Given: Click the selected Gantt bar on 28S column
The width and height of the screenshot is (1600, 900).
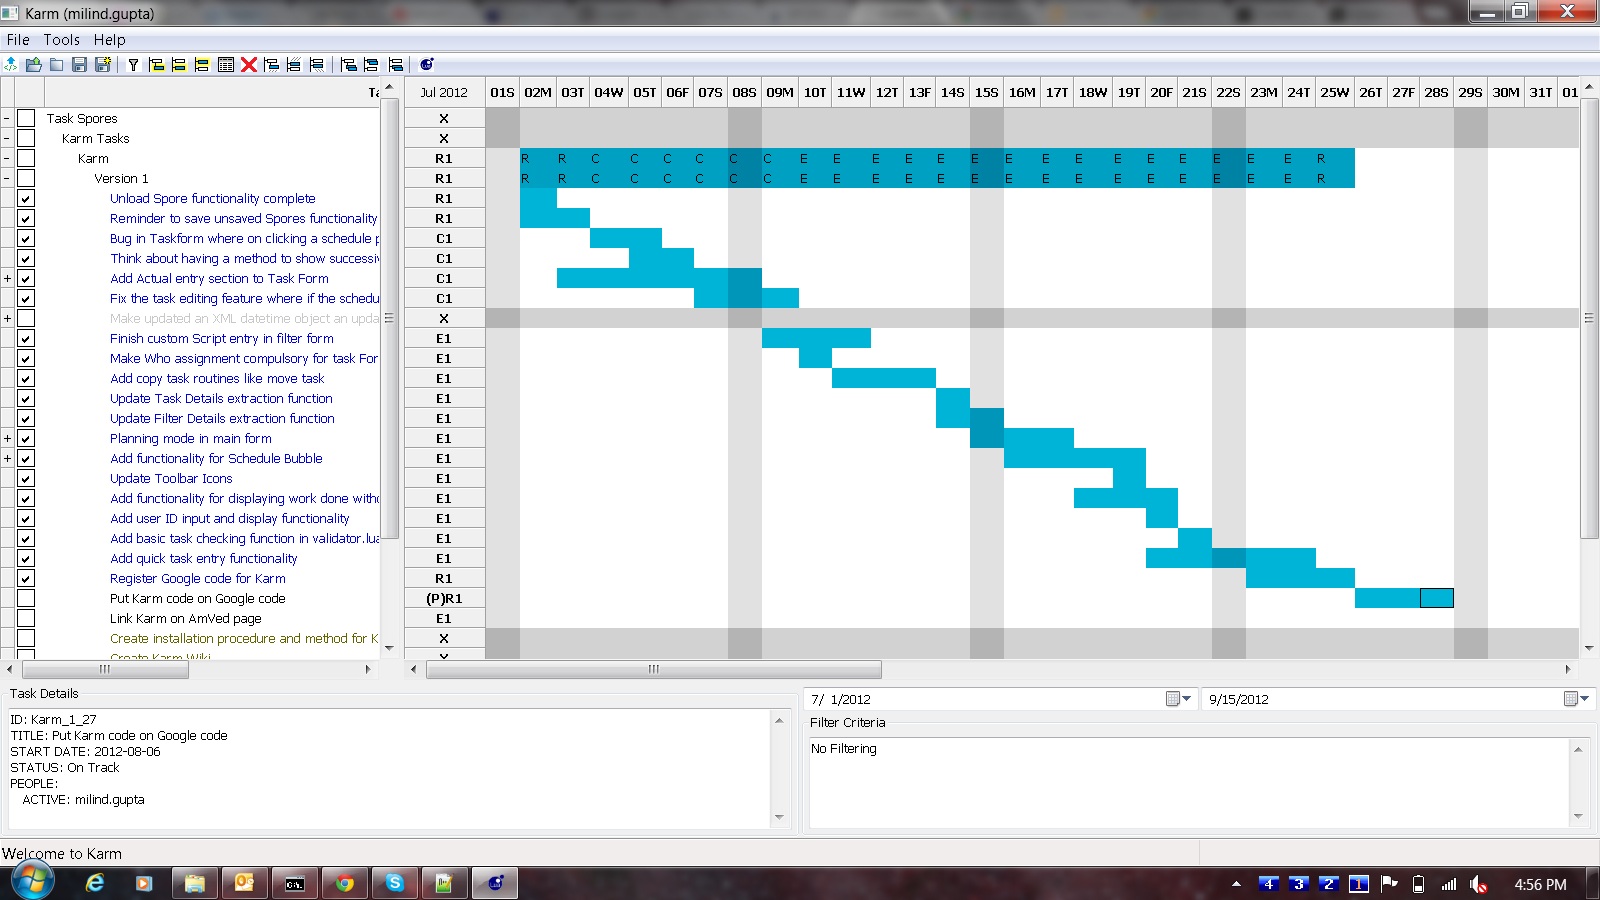Looking at the screenshot, I should (1437, 598).
